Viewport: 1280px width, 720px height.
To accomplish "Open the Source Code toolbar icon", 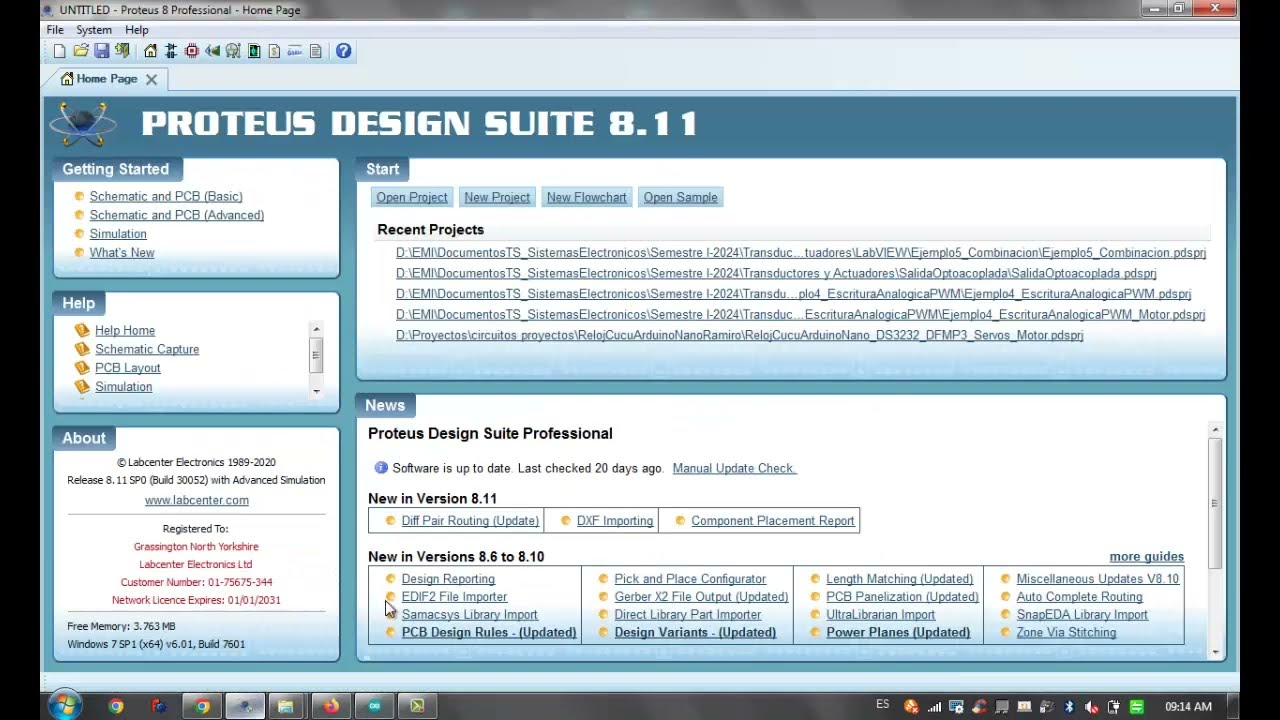I will [295, 51].
